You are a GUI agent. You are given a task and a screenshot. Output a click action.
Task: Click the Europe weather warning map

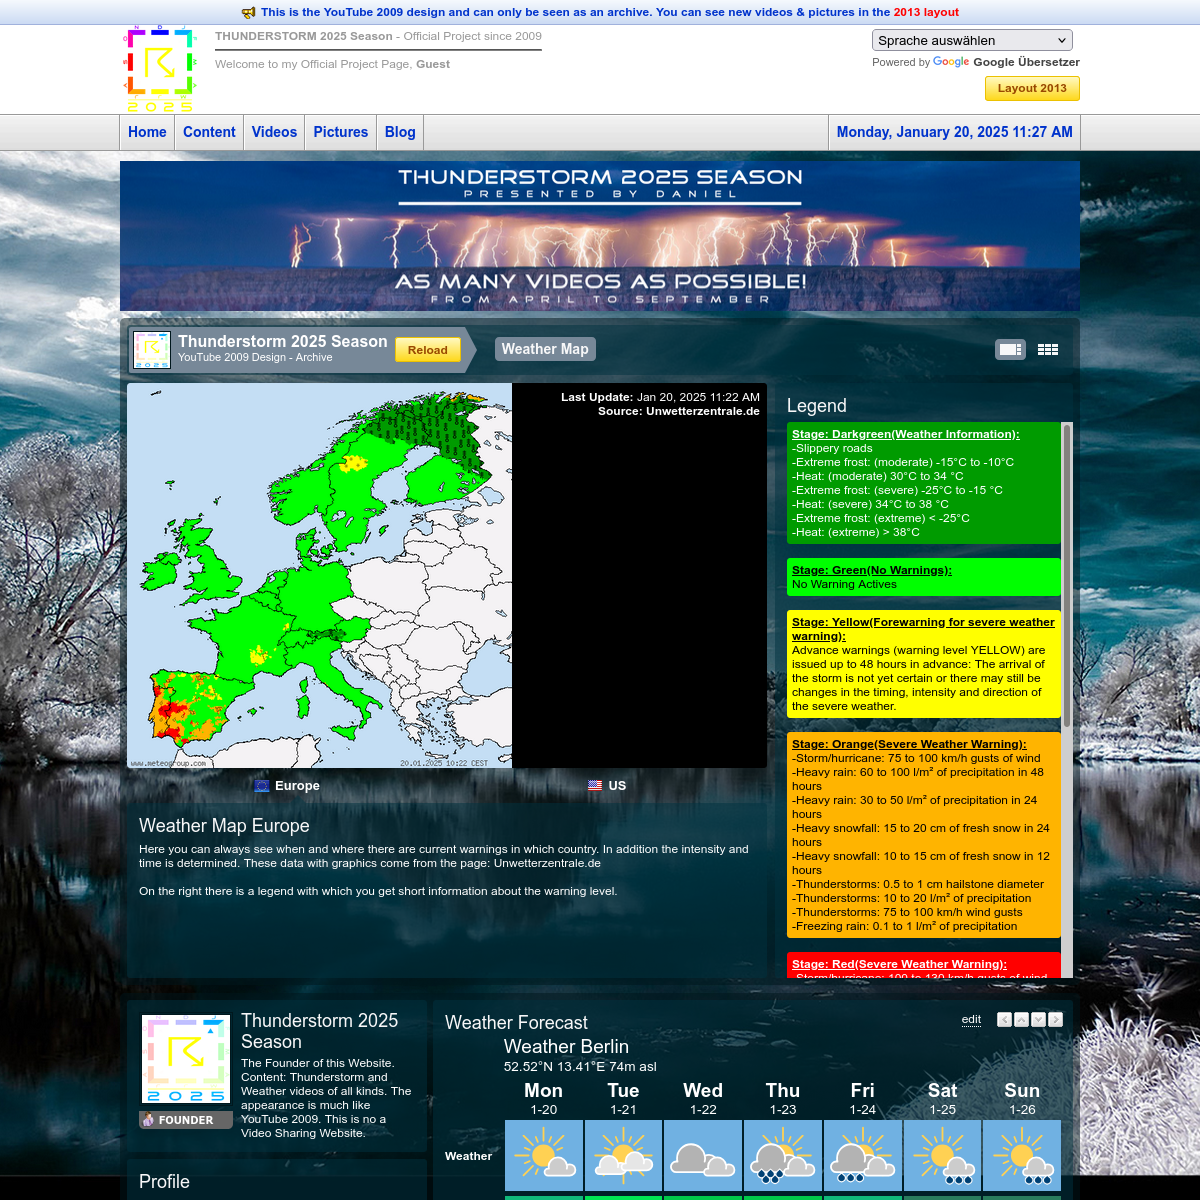point(320,575)
